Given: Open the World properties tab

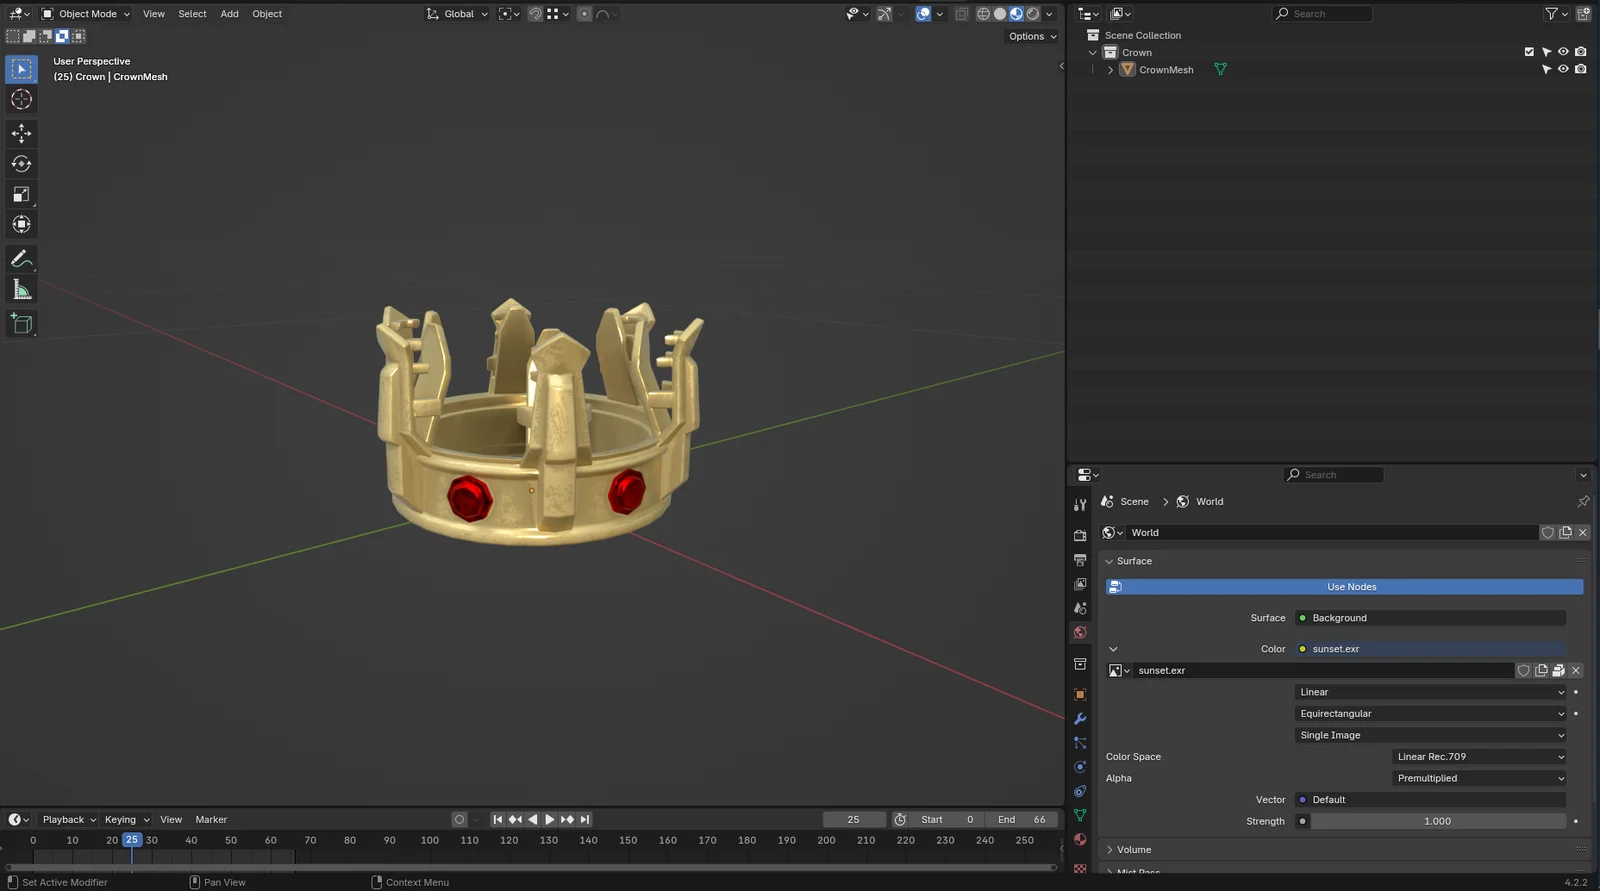Looking at the screenshot, I should tap(1080, 632).
